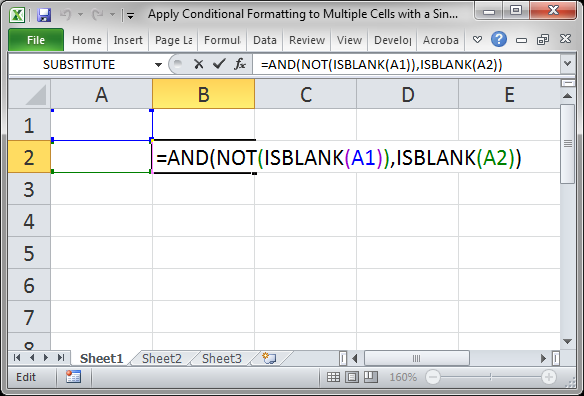Click the zoom in plus button
This screenshot has height=396, width=584.
point(549,377)
